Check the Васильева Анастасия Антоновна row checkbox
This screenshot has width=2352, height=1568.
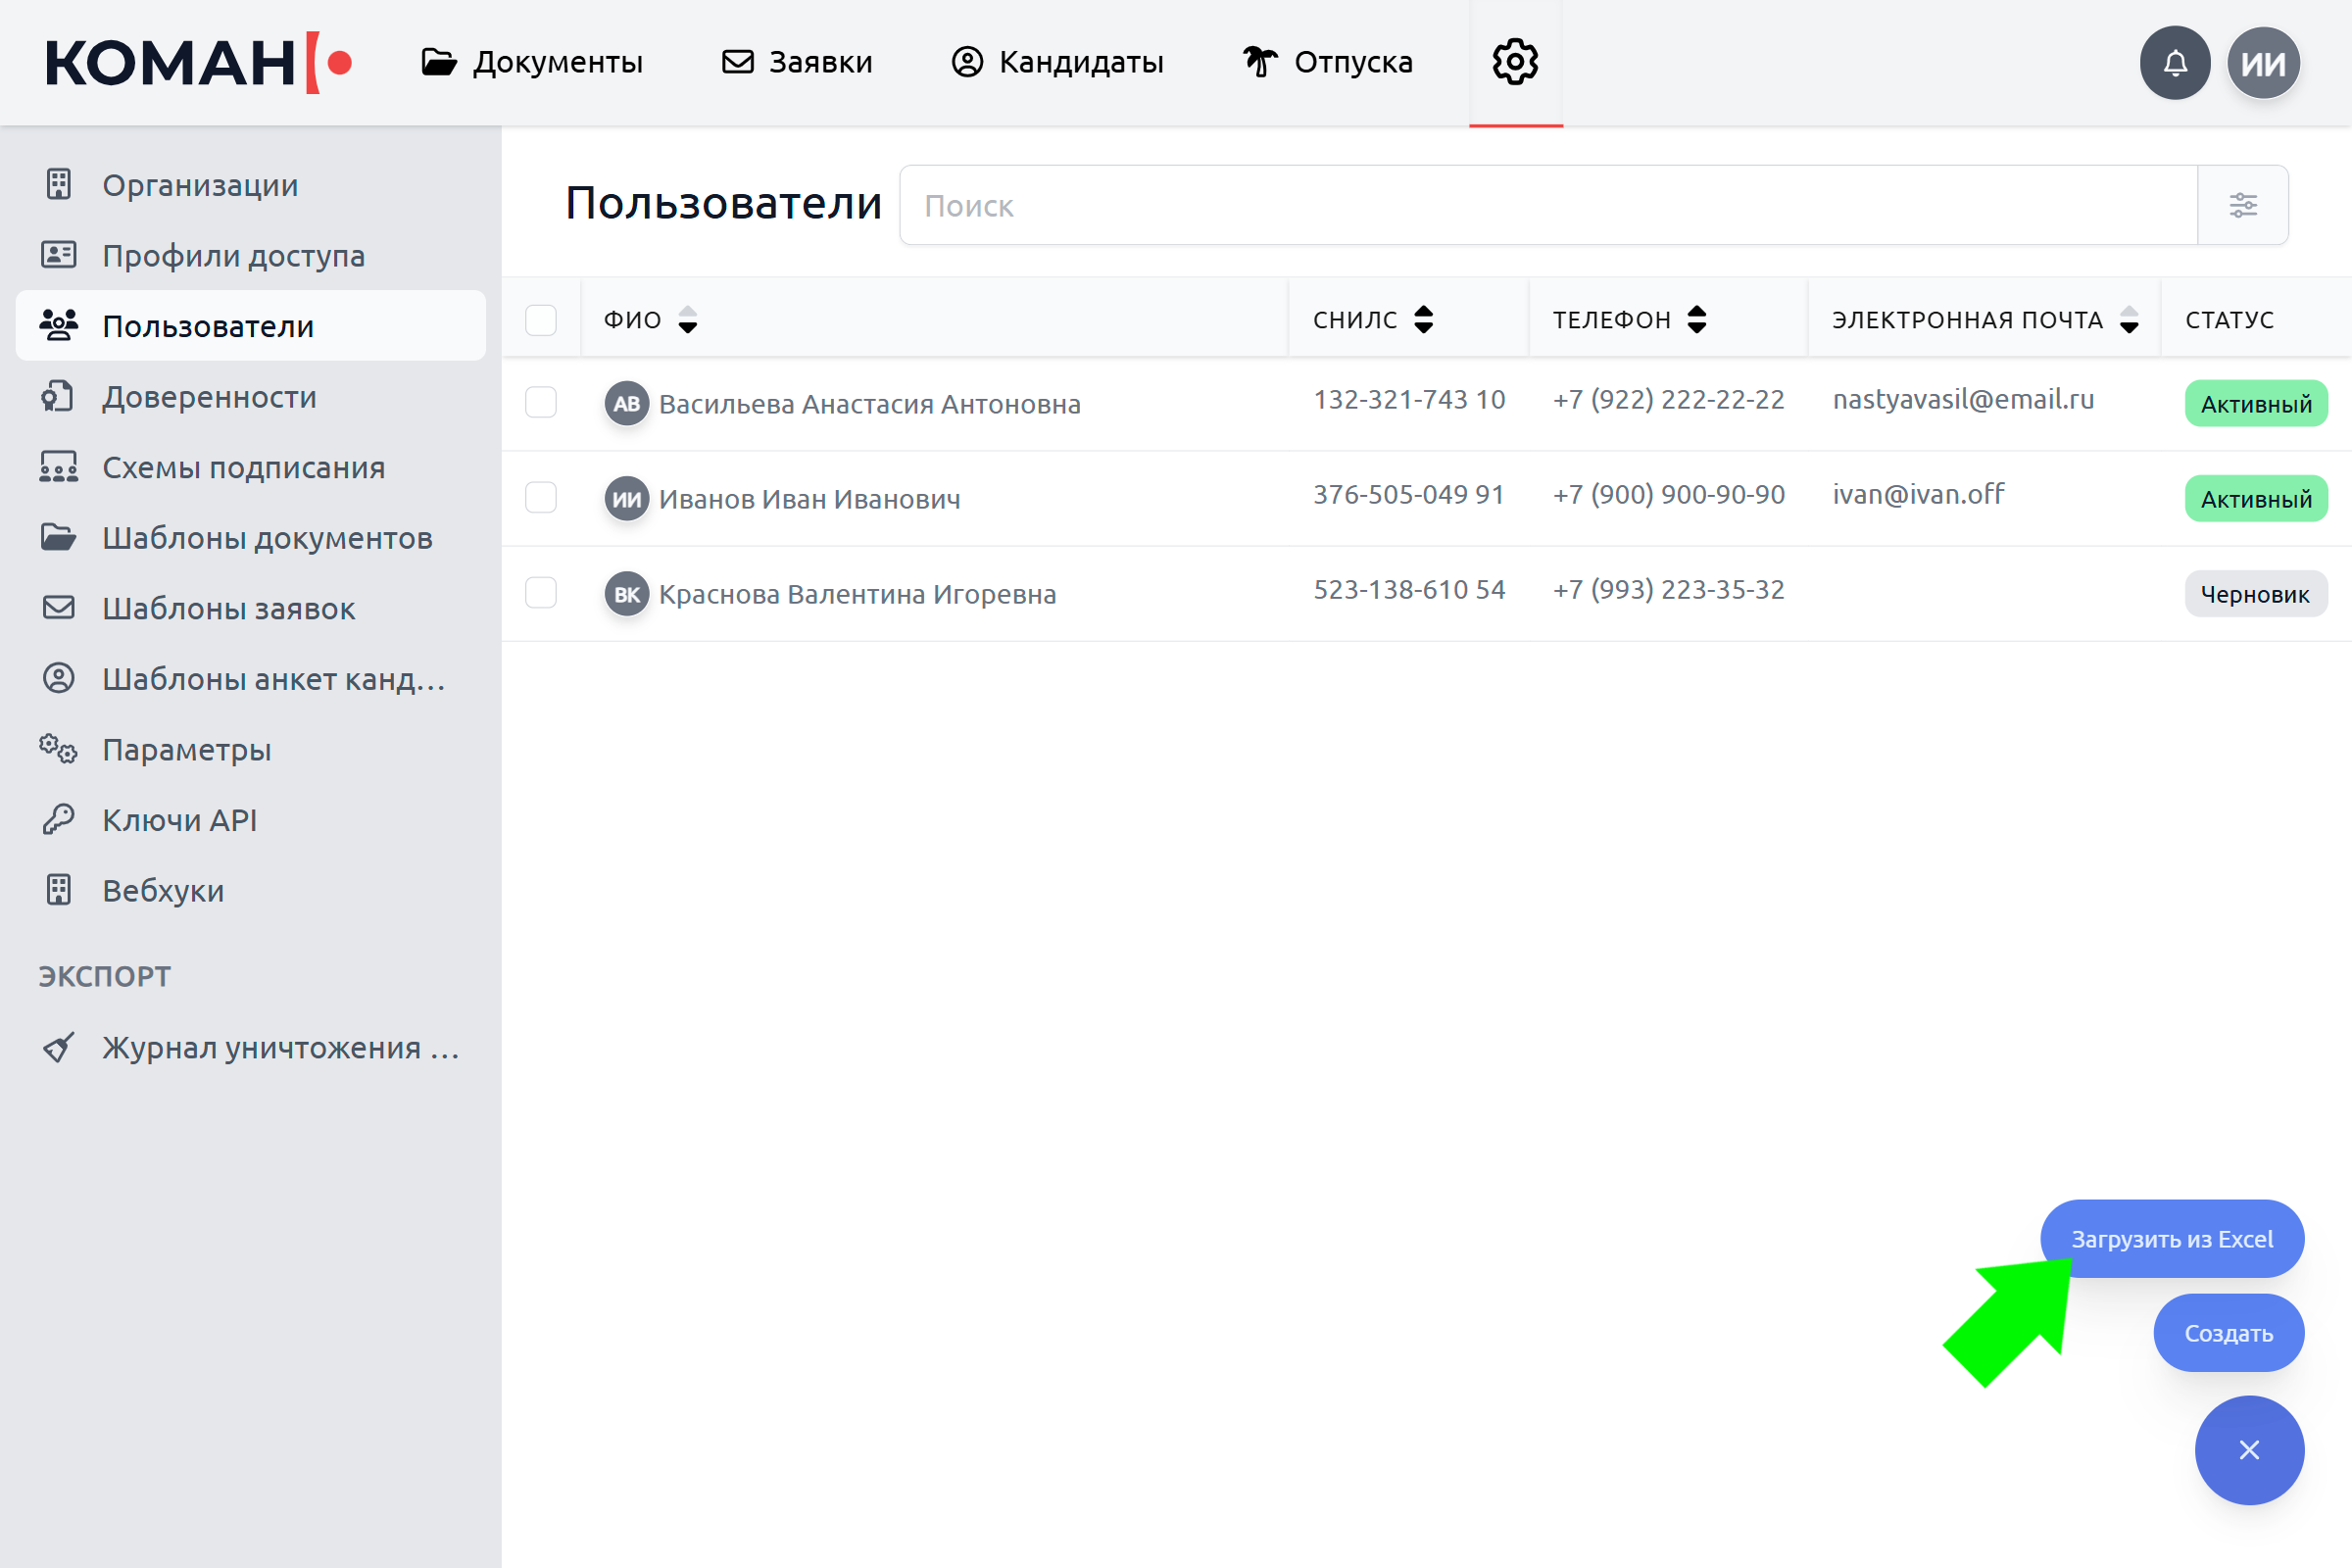click(x=541, y=402)
